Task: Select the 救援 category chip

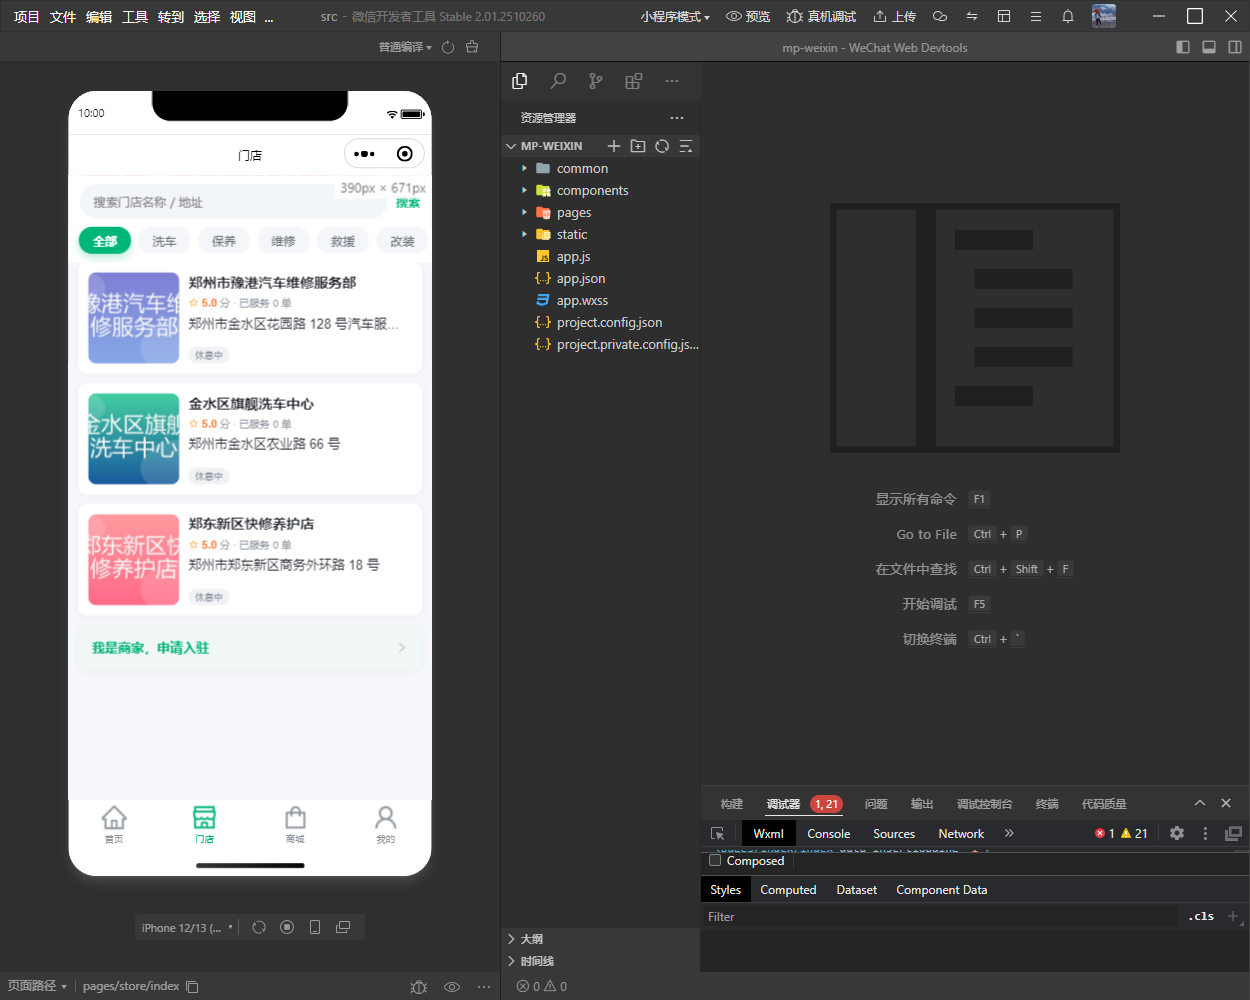Action: (x=343, y=241)
